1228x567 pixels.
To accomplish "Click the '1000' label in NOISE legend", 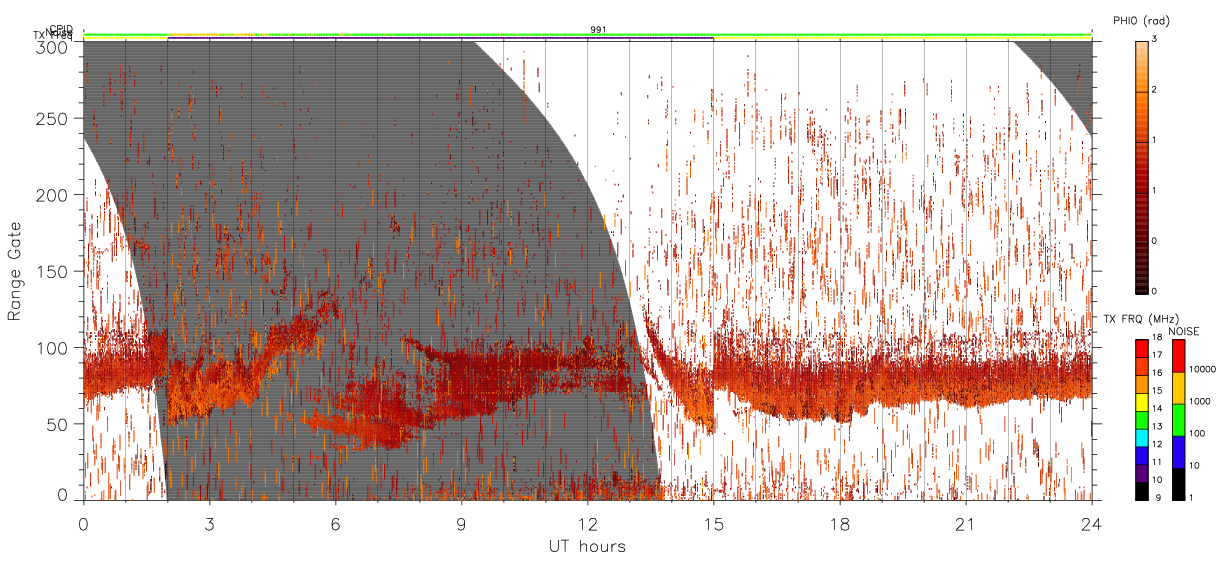I will [1200, 401].
